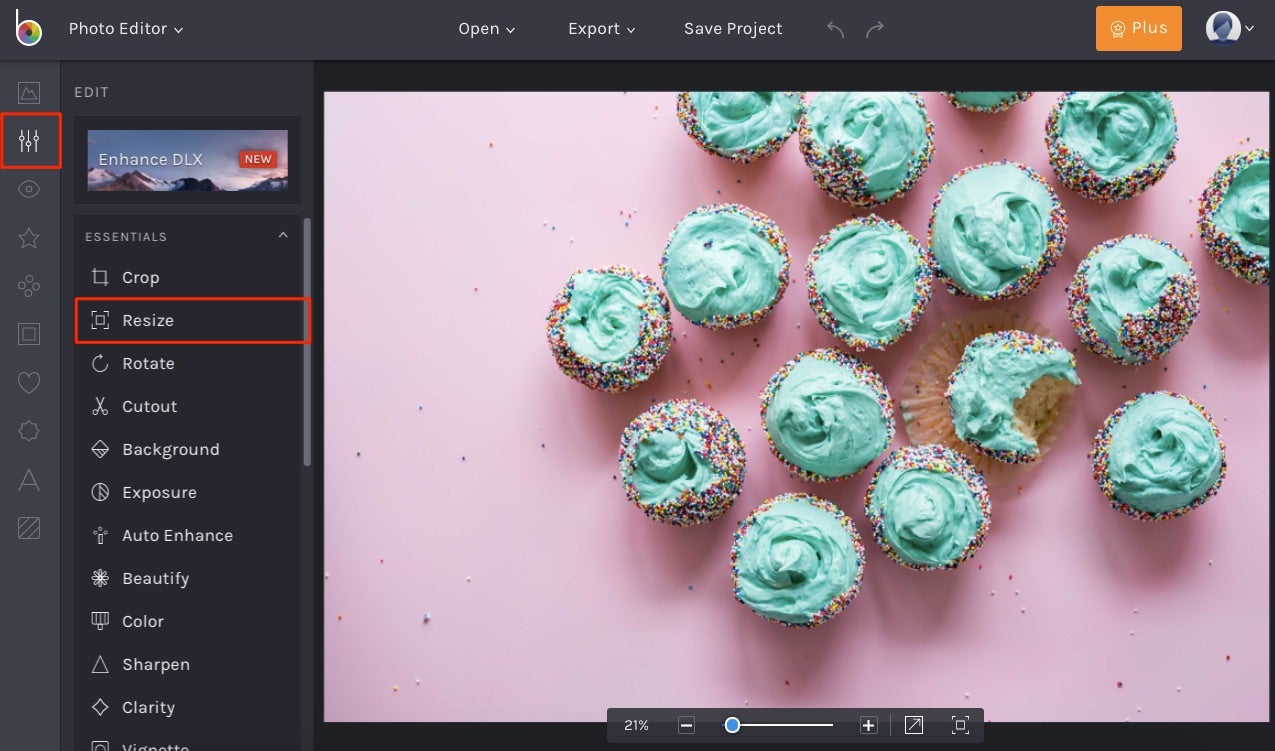Image resolution: width=1275 pixels, height=751 pixels.
Task: Select Rotate from the Essentials list
Action: click(x=146, y=363)
